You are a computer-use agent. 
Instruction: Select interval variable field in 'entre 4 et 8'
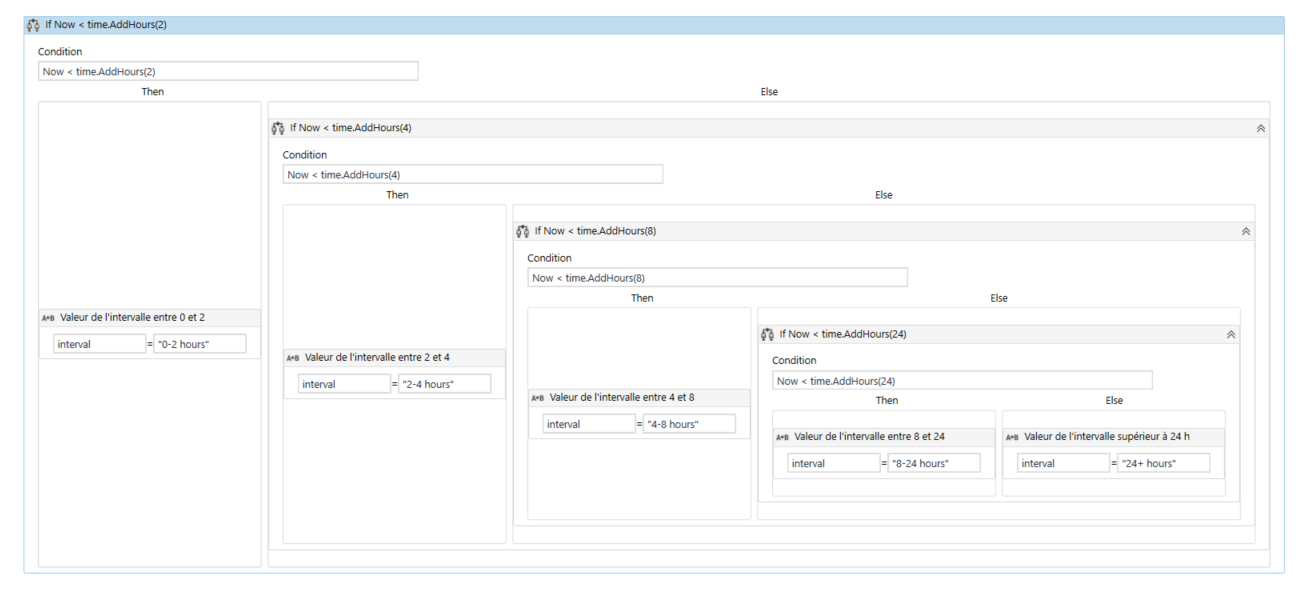coord(589,424)
